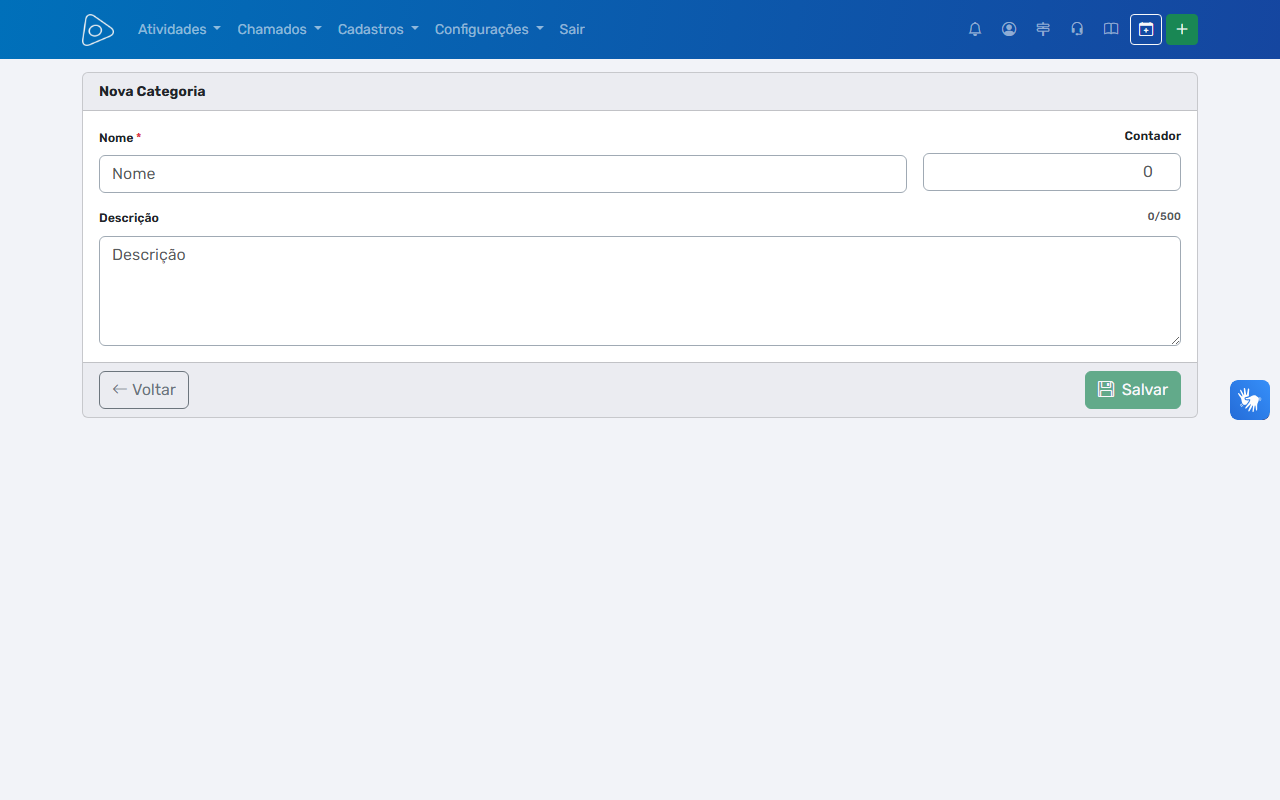This screenshot has width=1280, height=800.
Task: Go back with the Voltar button
Action: (144, 390)
